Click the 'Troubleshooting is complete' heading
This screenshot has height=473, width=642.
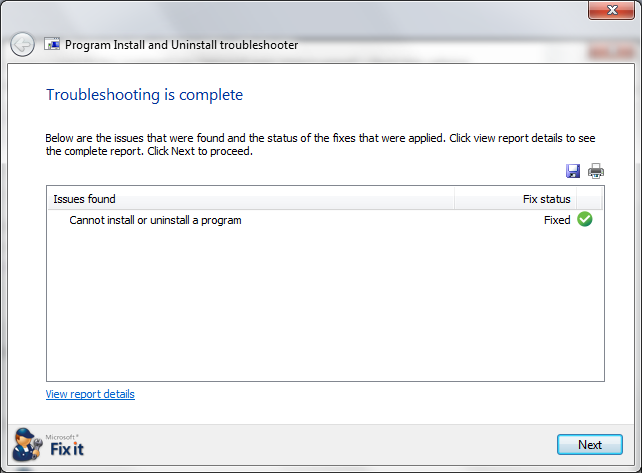point(145,95)
